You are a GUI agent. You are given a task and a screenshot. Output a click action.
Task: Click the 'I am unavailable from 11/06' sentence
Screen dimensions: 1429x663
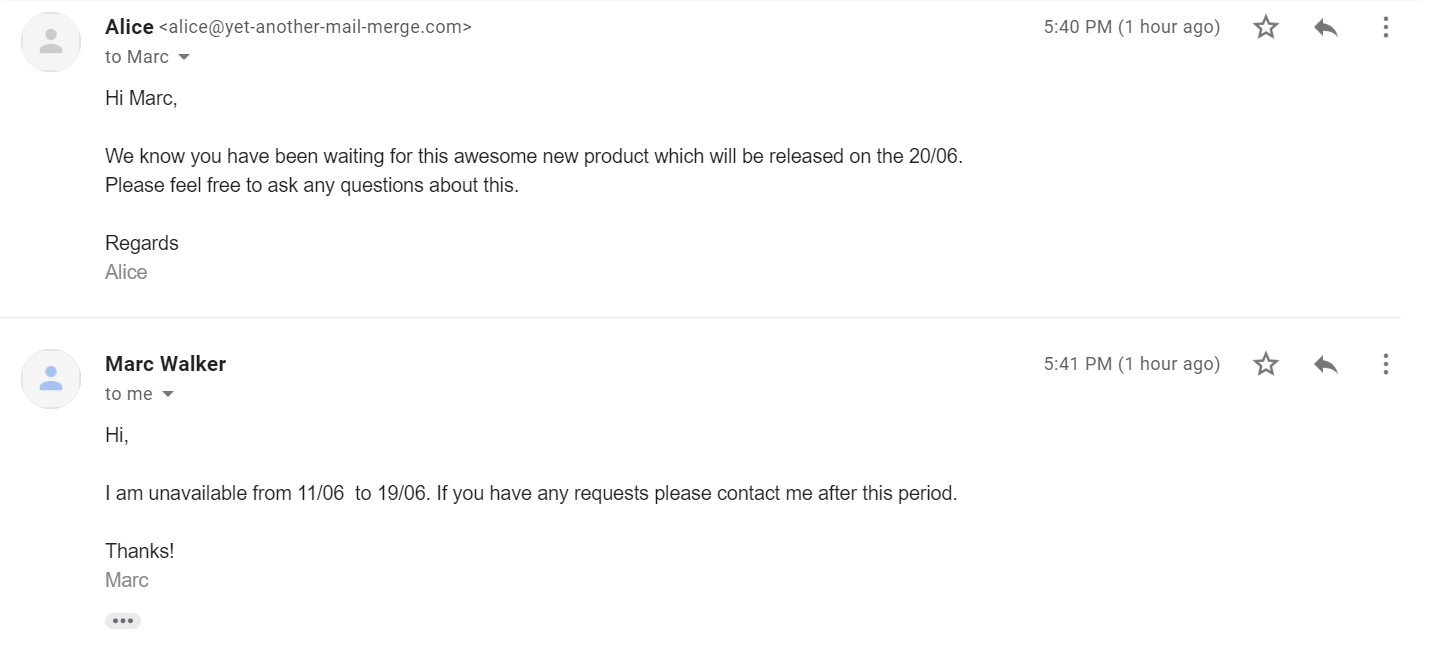coord(530,493)
